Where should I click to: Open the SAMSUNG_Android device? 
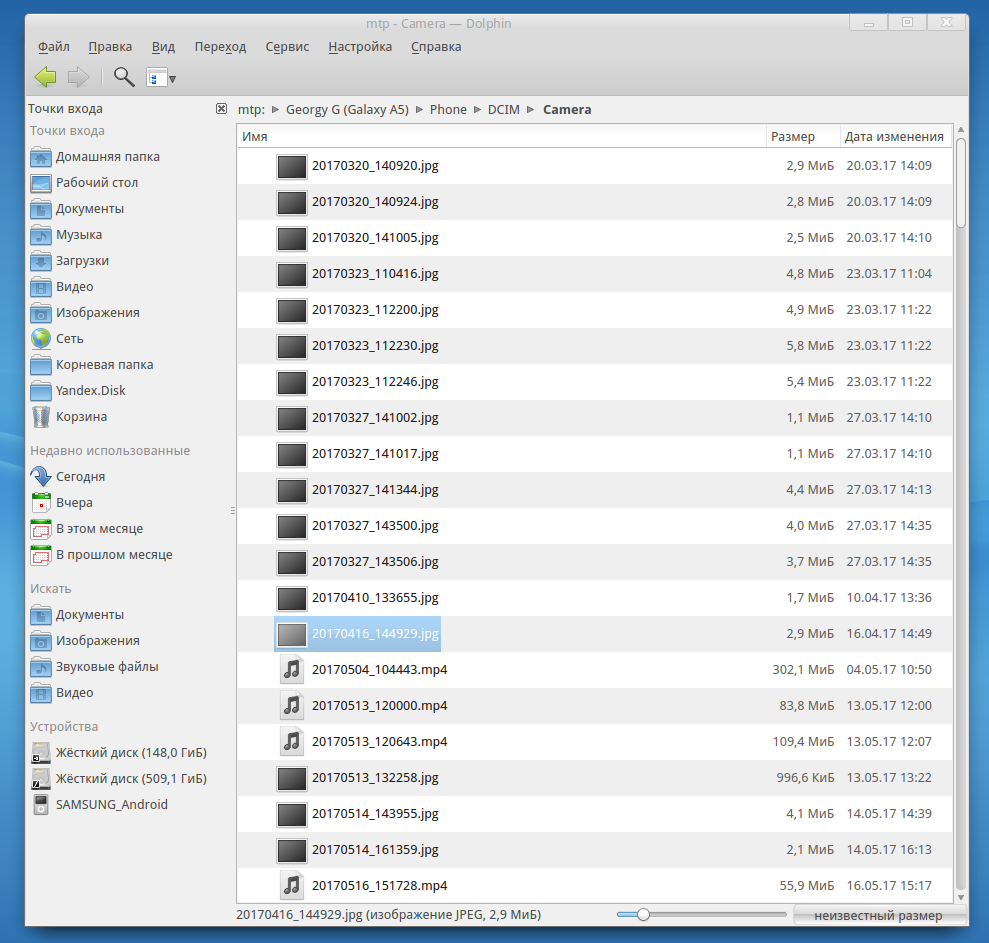99,805
